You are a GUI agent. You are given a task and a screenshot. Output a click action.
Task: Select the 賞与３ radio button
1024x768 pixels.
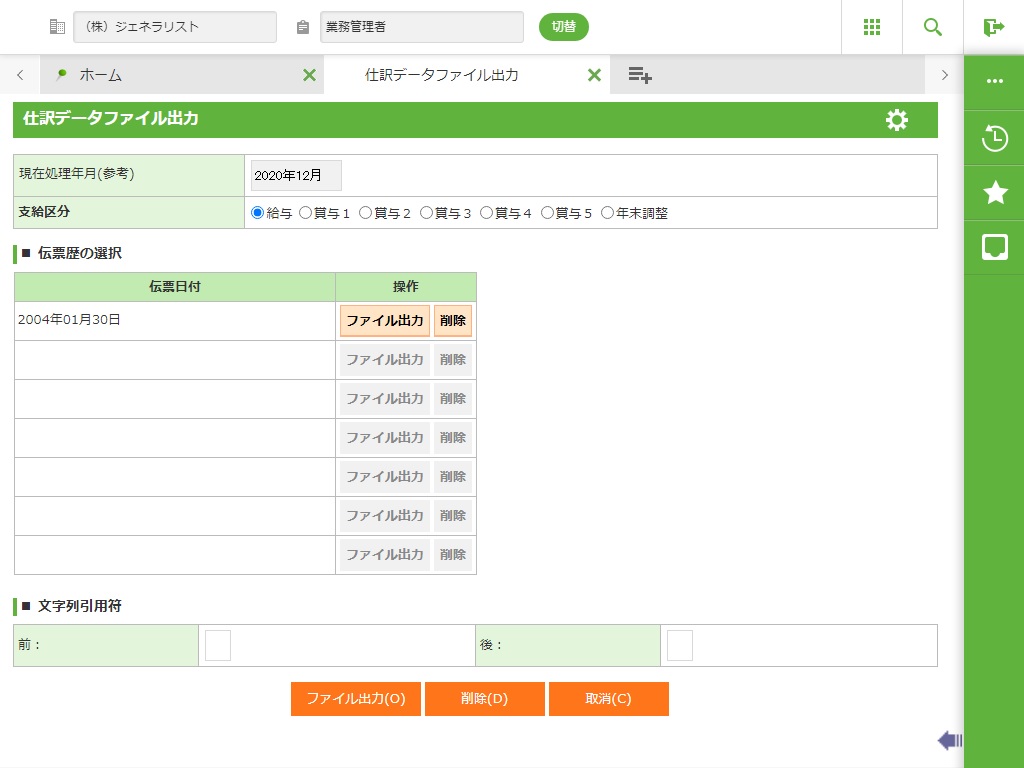[x=427, y=213]
